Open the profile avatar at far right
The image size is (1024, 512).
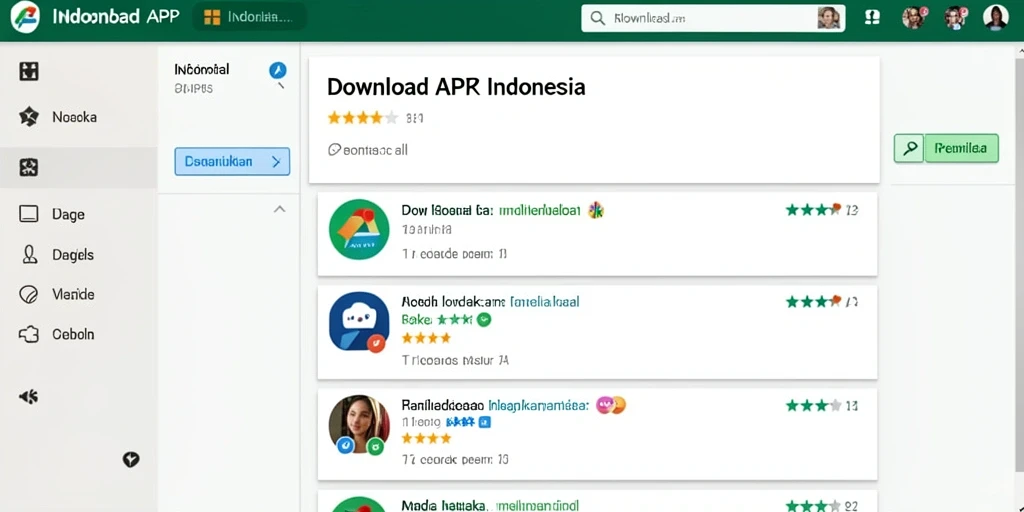tap(995, 18)
